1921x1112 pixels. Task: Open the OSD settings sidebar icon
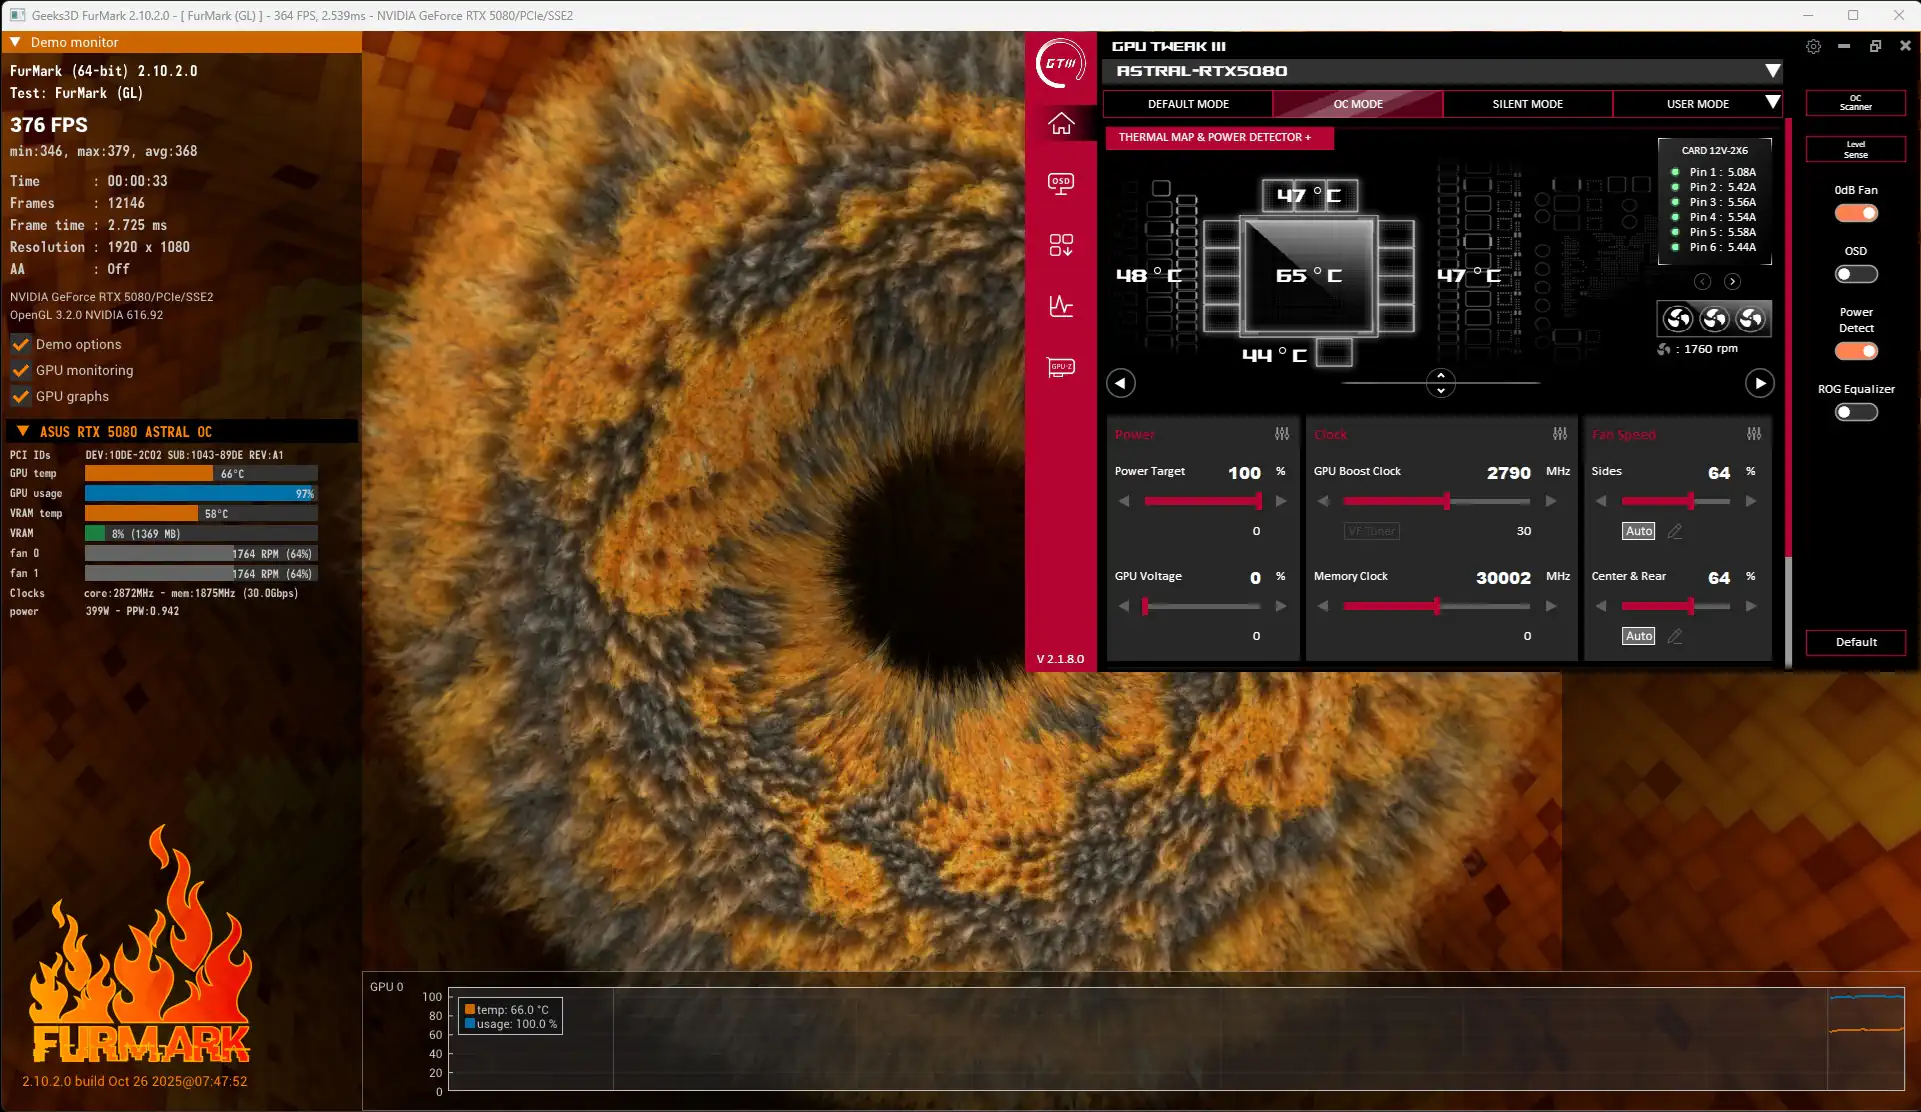click(1061, 184)
